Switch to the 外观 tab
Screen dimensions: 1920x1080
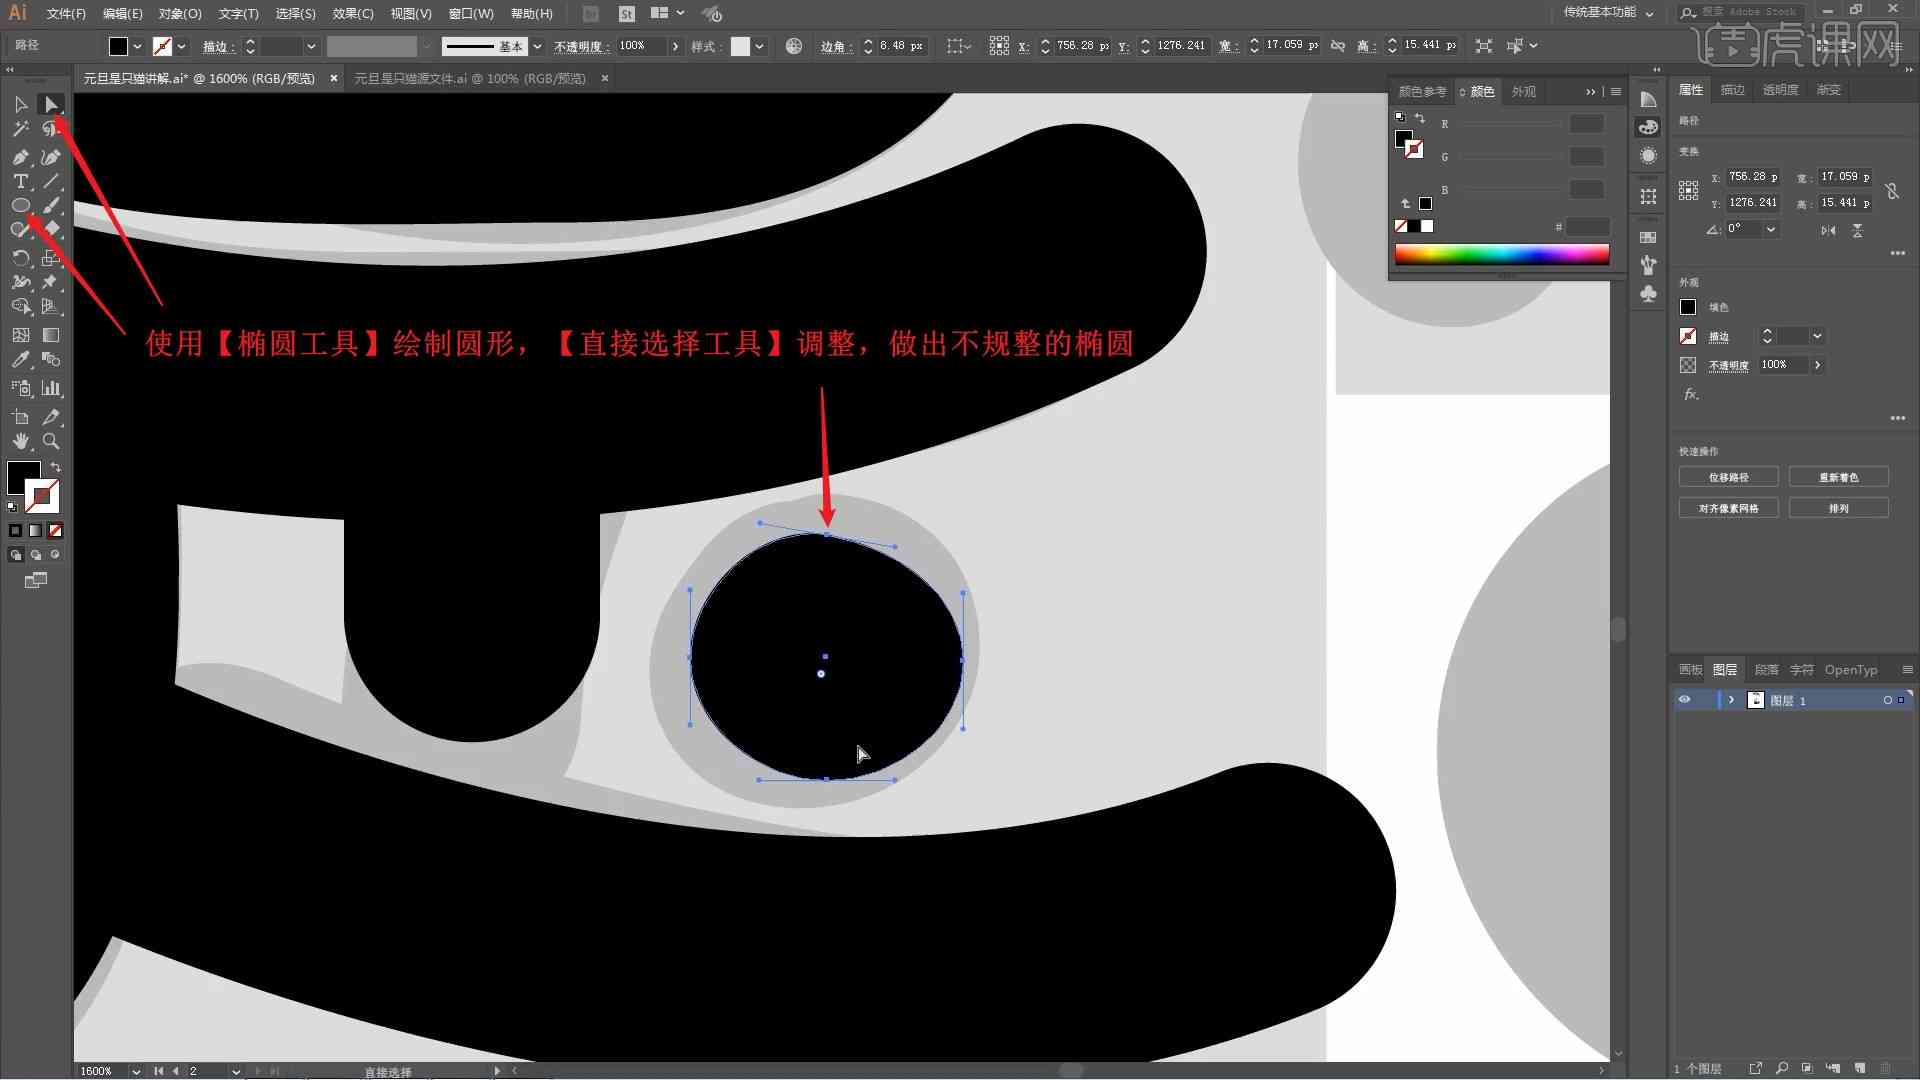(x=1522, y=90)
